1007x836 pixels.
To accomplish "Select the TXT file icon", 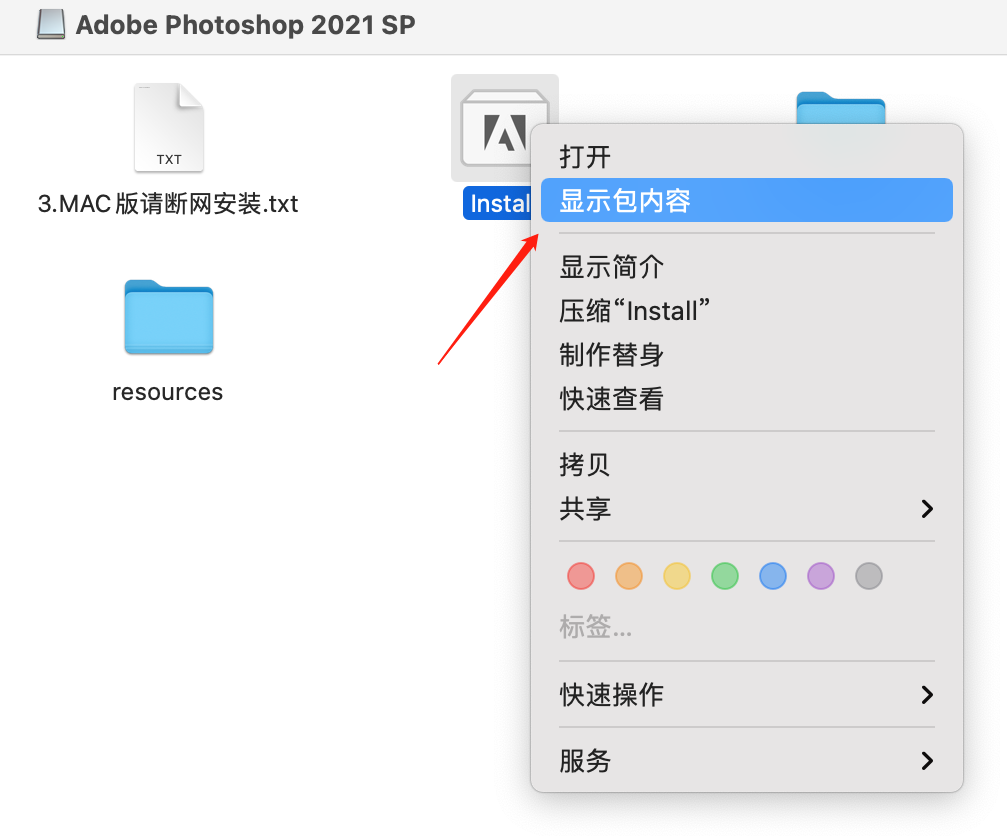I will click(169, 127).
